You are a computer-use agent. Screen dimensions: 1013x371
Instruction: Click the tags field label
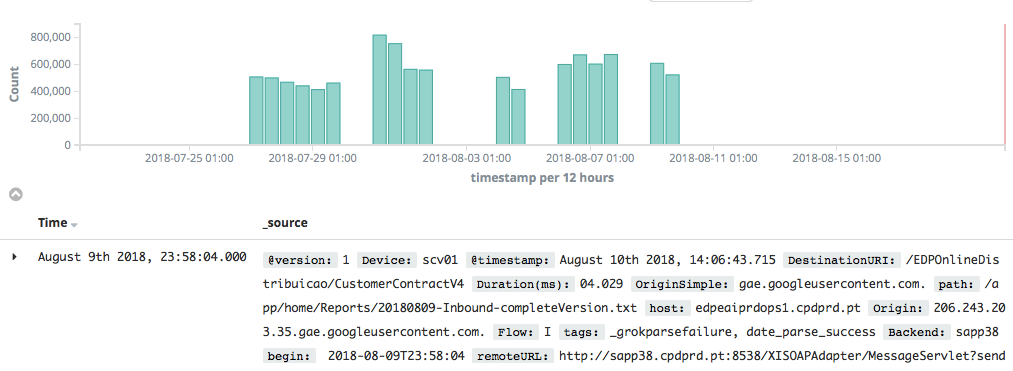coord(581,333)
